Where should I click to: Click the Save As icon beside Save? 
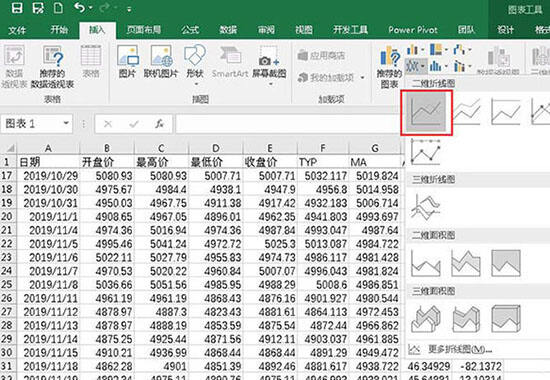click(x=38, y=8)
